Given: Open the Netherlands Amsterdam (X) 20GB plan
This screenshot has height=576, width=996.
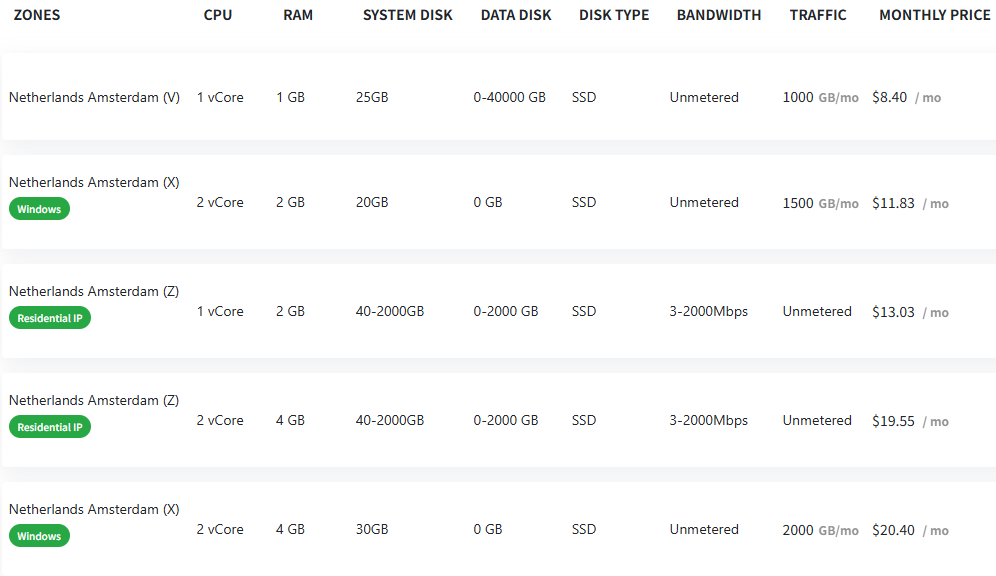Looking at the screenshot, I should (499, 202).
